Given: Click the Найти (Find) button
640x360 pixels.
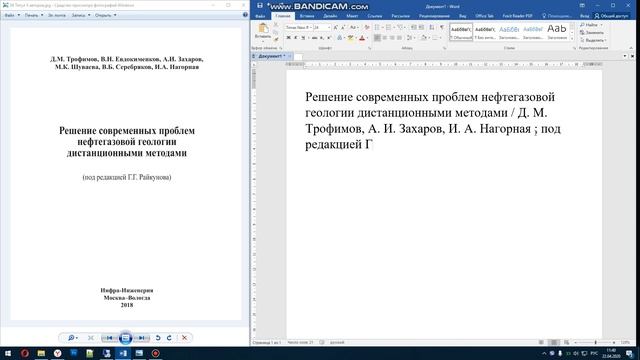Looking at the screenshot, I should pyautogui.click(x=591, y=25).
